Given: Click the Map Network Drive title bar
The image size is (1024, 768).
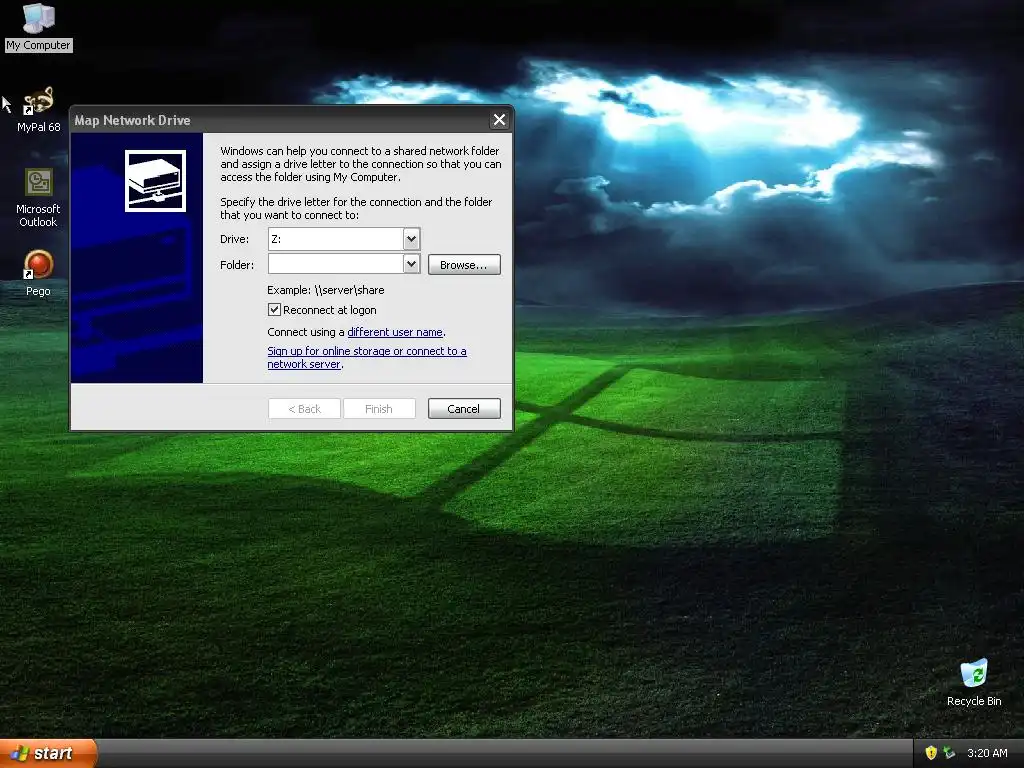Looking at the screenshot, I should (x=281, y=120).
